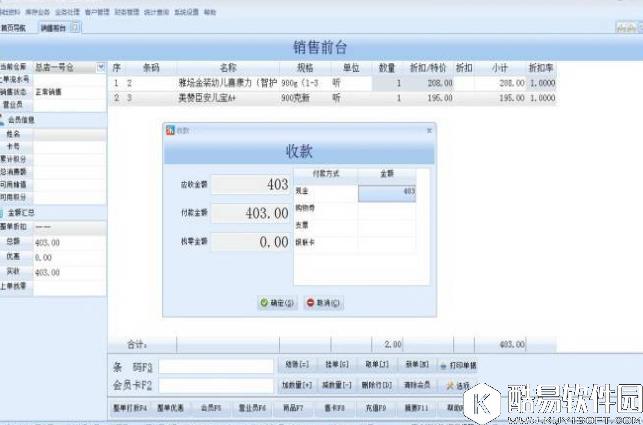
Task: Click the 金额汇总 section header icon
Action: coord(2,213)
